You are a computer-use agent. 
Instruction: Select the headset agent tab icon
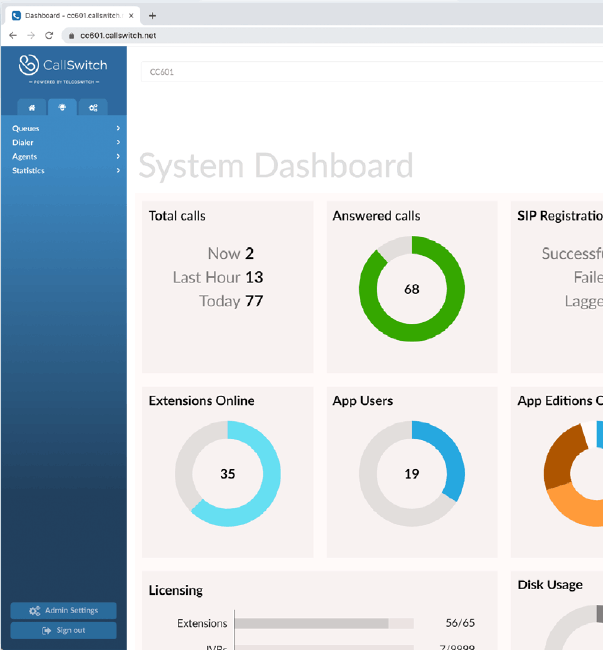[x=62, y=108]
